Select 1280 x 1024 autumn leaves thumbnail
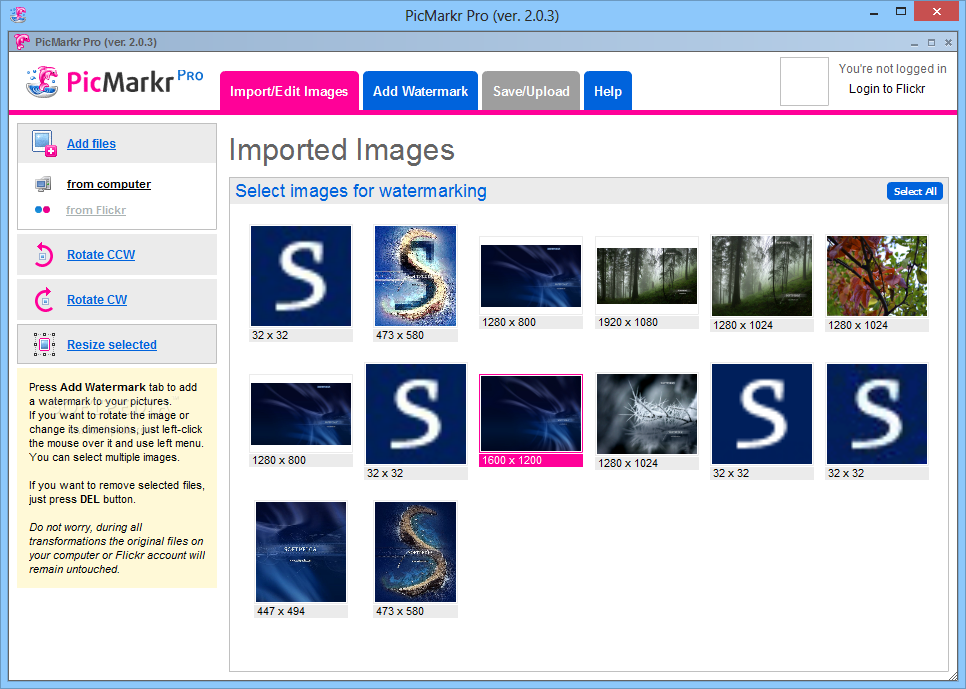Image resolution: width=966 pixels, height=689 pixels. pos(877,275)
